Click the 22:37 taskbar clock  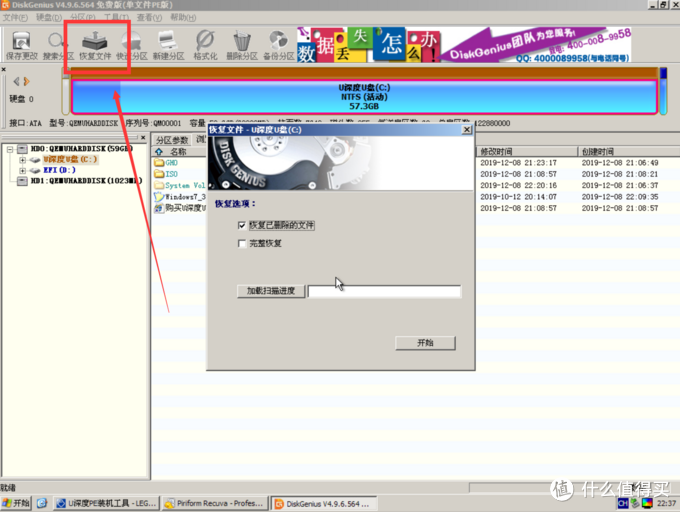(666, 503)
